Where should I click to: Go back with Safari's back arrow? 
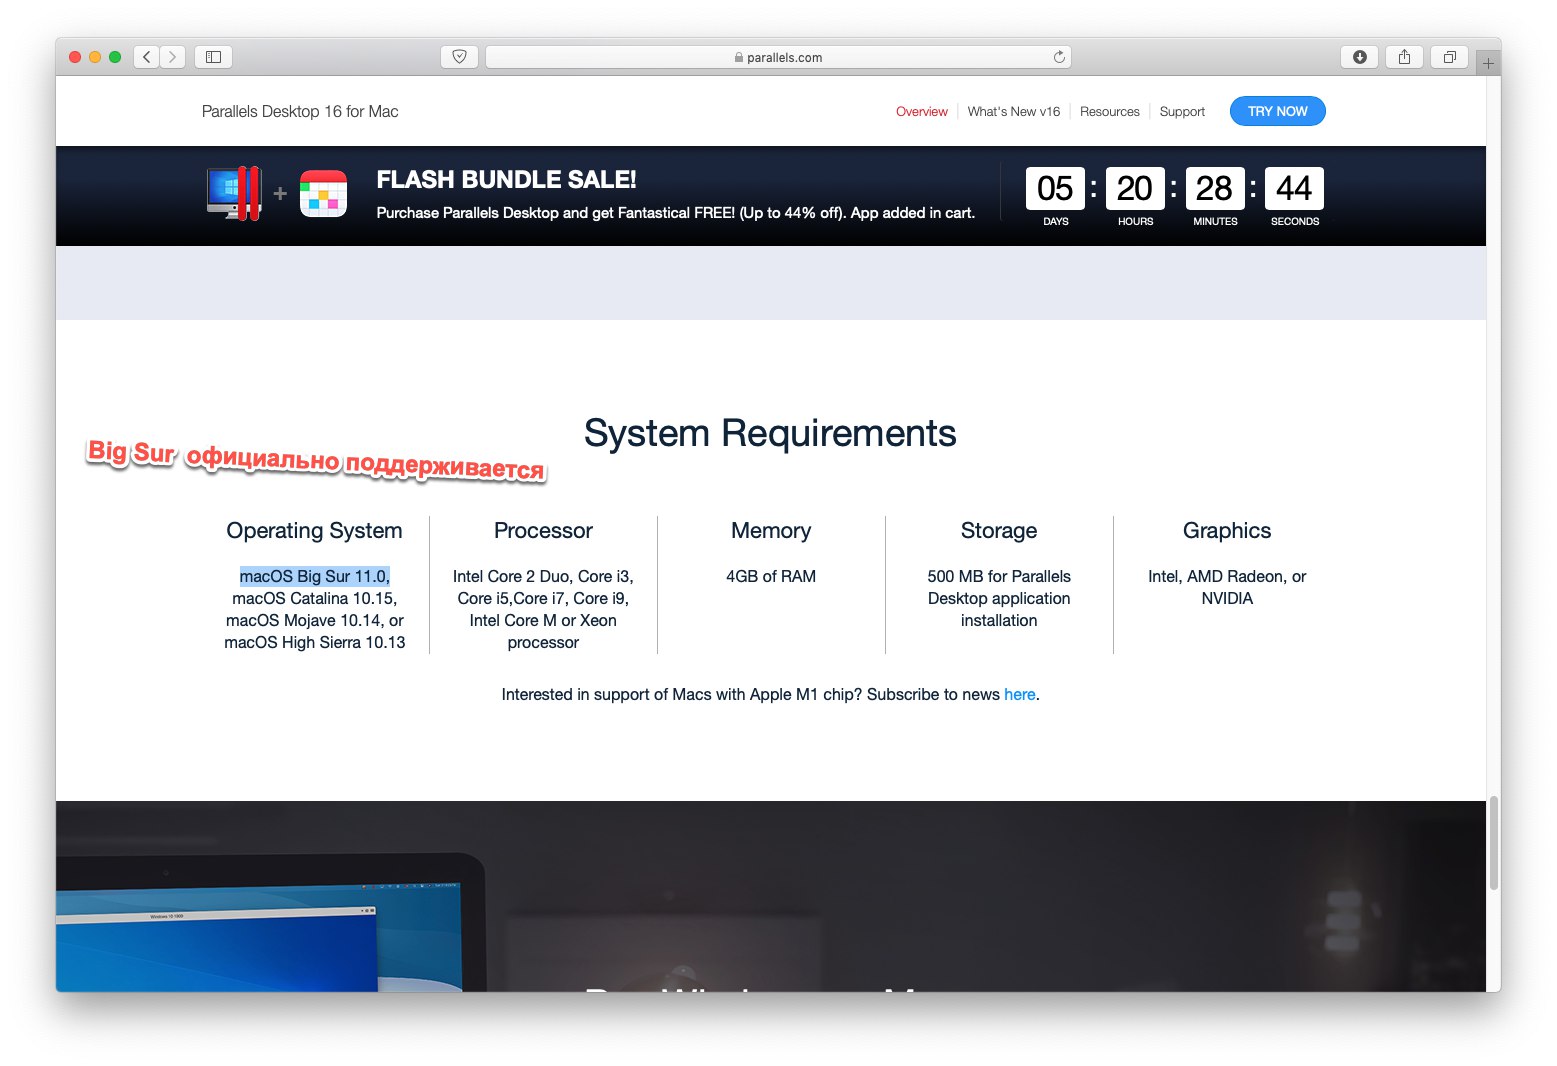(x=147, y=57)
